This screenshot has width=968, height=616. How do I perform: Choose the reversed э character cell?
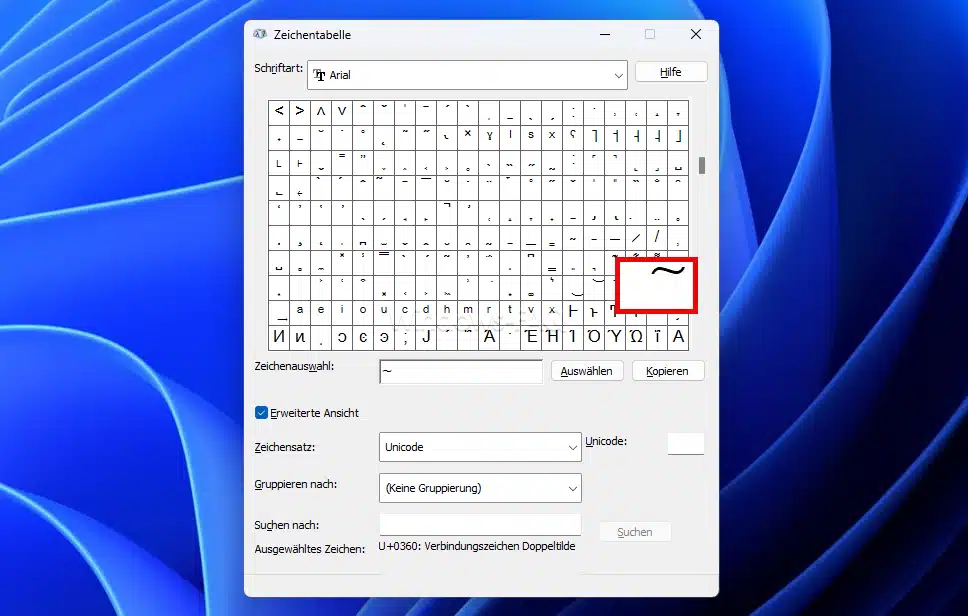point(384,338)
